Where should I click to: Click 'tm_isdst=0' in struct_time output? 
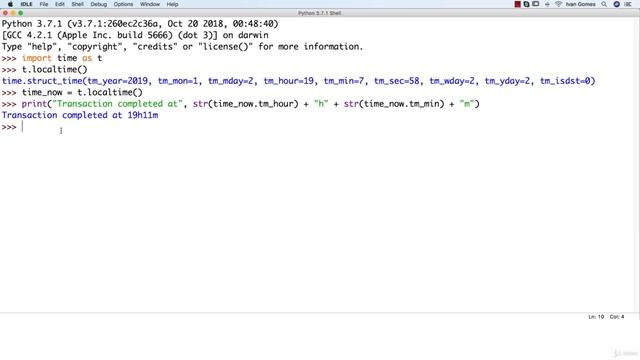(x=565, y=81)
